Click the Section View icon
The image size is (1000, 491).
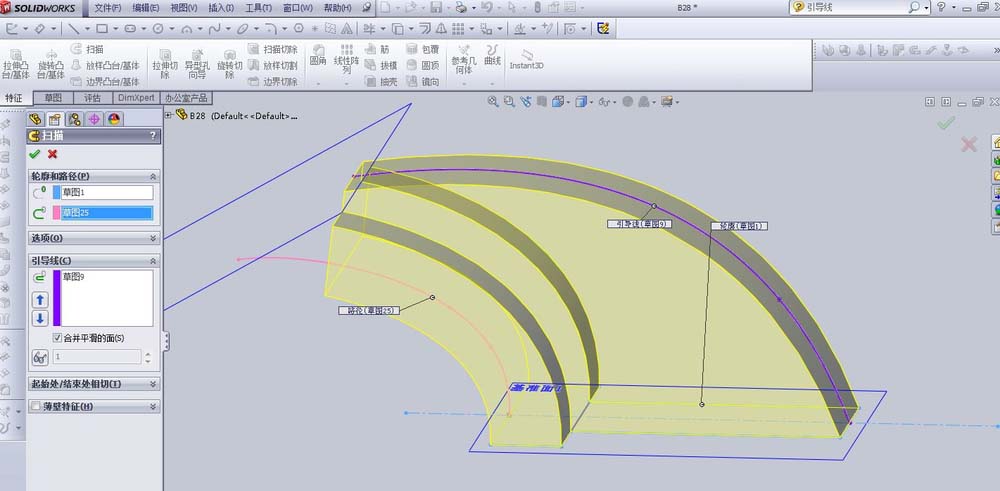click(x=541, y=101)
